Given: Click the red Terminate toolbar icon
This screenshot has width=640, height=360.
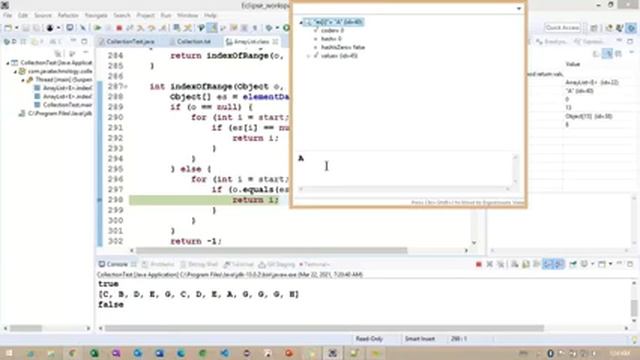Looking at the screenshot, I should click(119, 28).
